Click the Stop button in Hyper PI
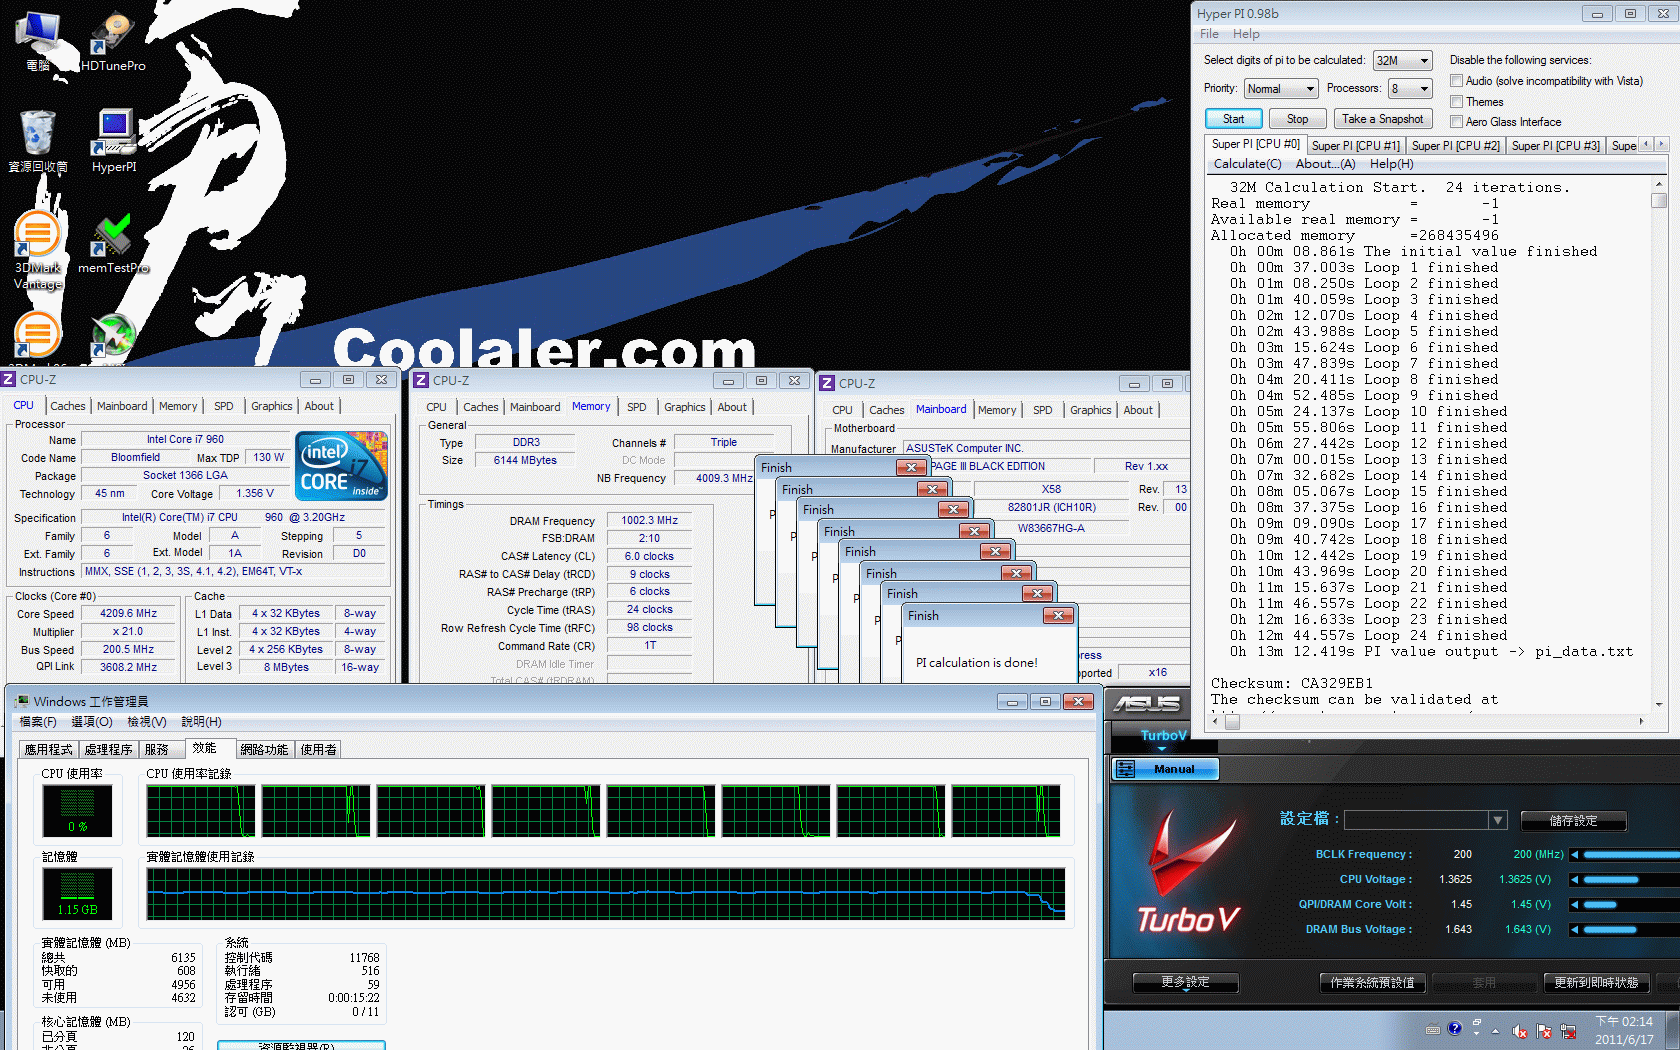 1297,119
